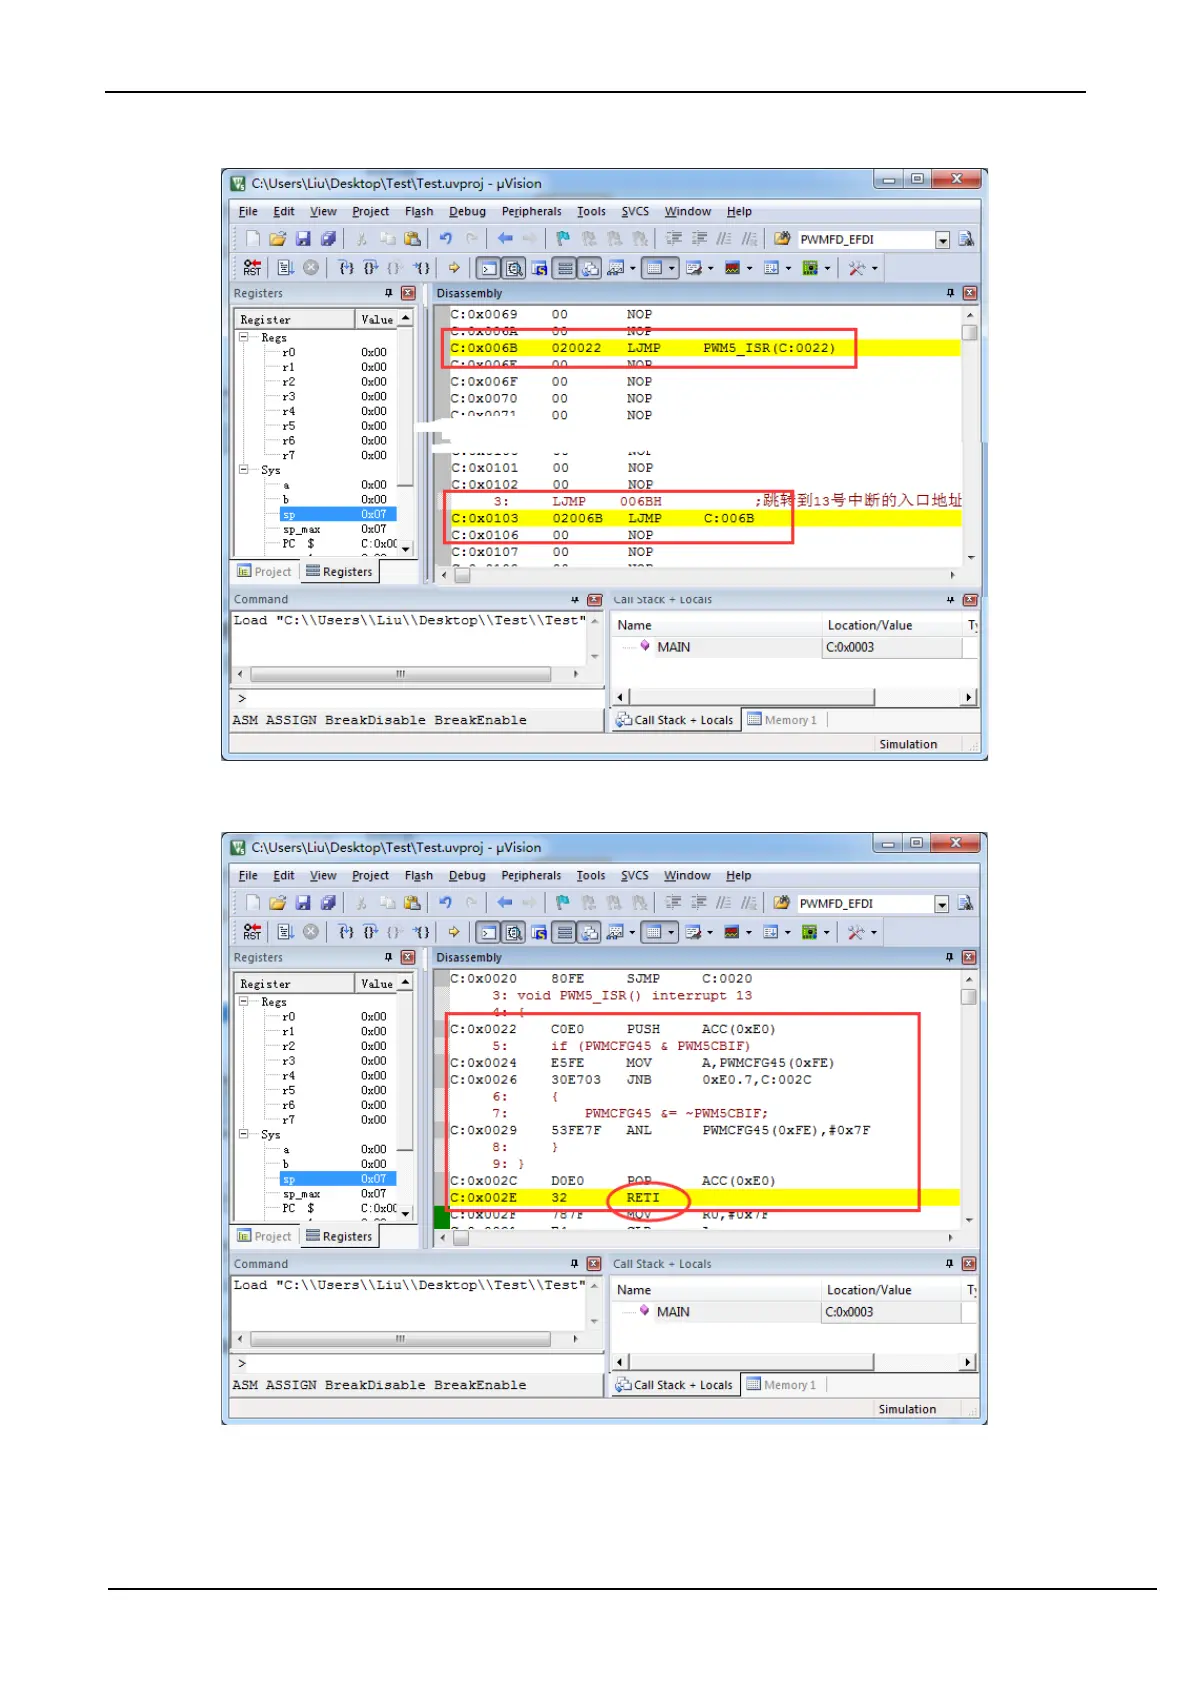Switch to Call Stack + Locals tab in lower window
Screen dimensions: 1191x1684
(675, 1385)
